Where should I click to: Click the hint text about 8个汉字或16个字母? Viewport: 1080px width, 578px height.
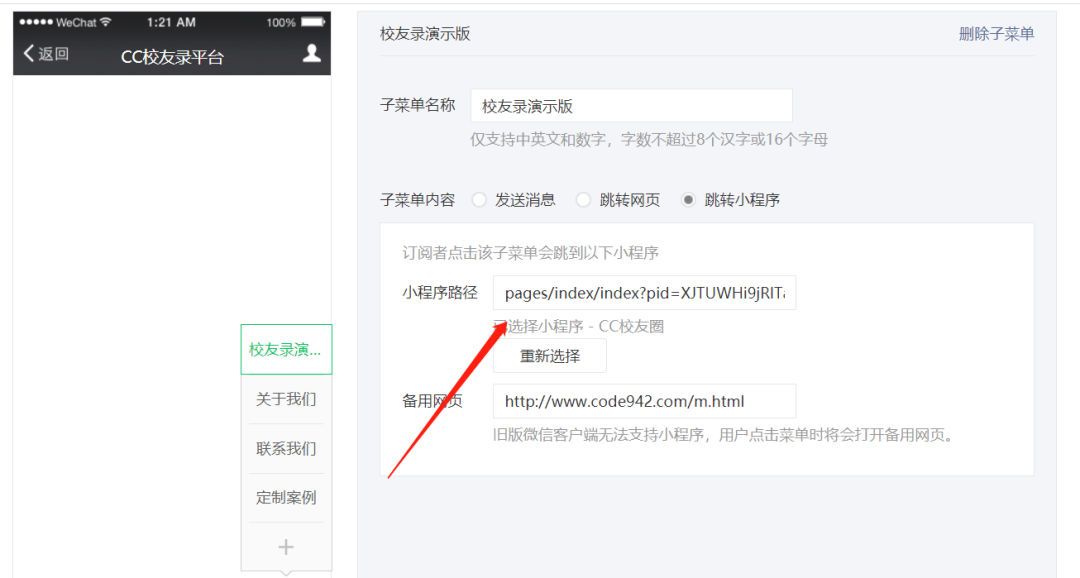click(x=649, y=139)
